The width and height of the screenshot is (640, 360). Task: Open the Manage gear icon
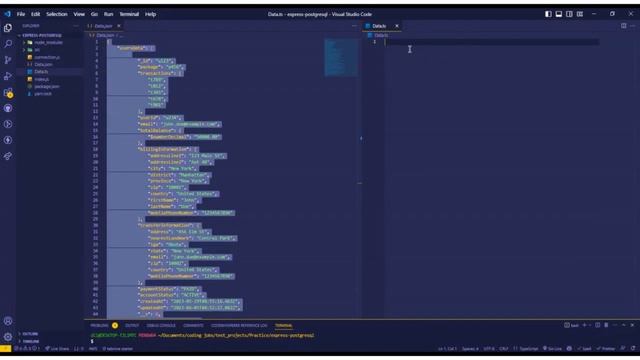[8, 337]
